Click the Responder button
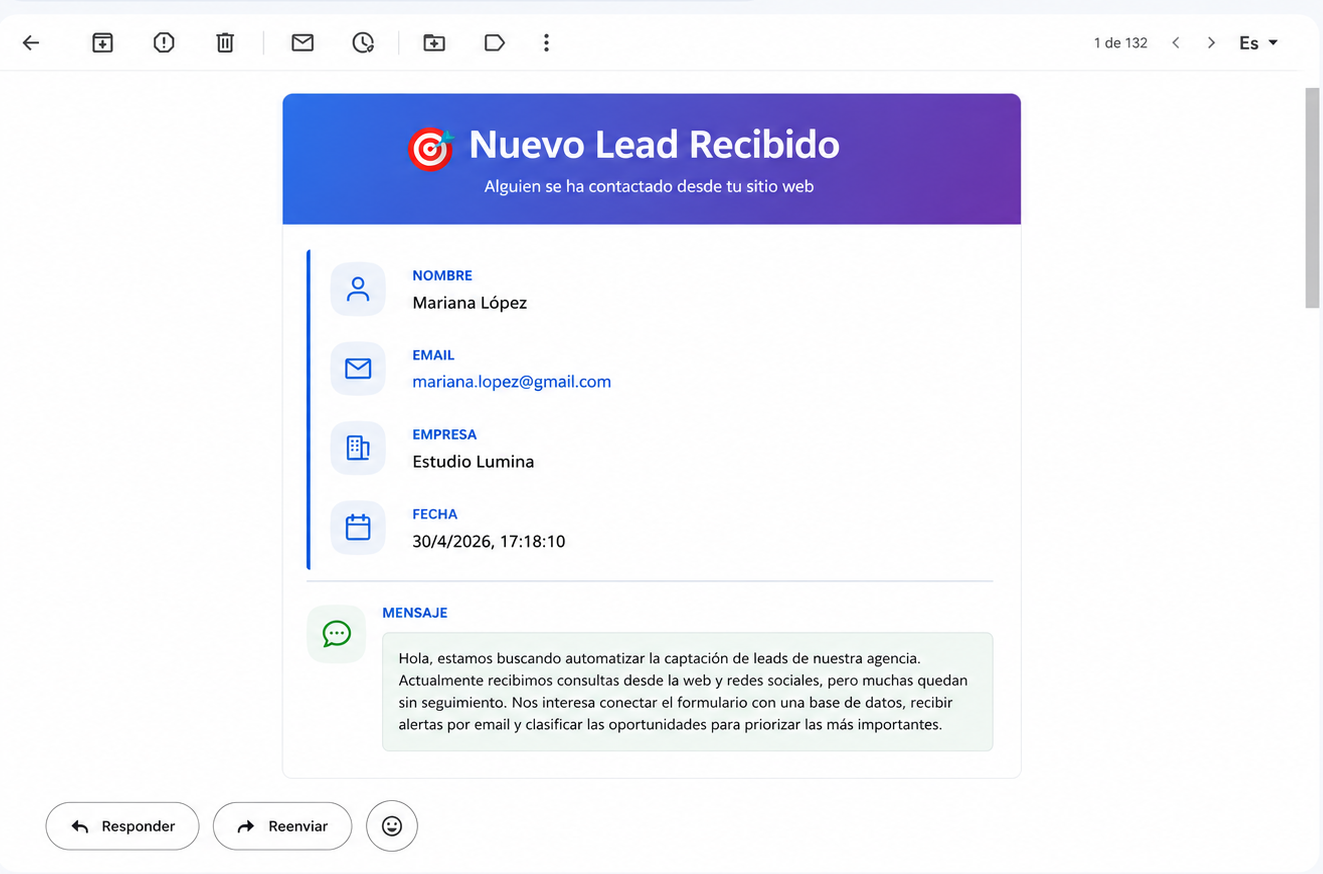This screenshot has width=1323, height=874. [122, 826]
